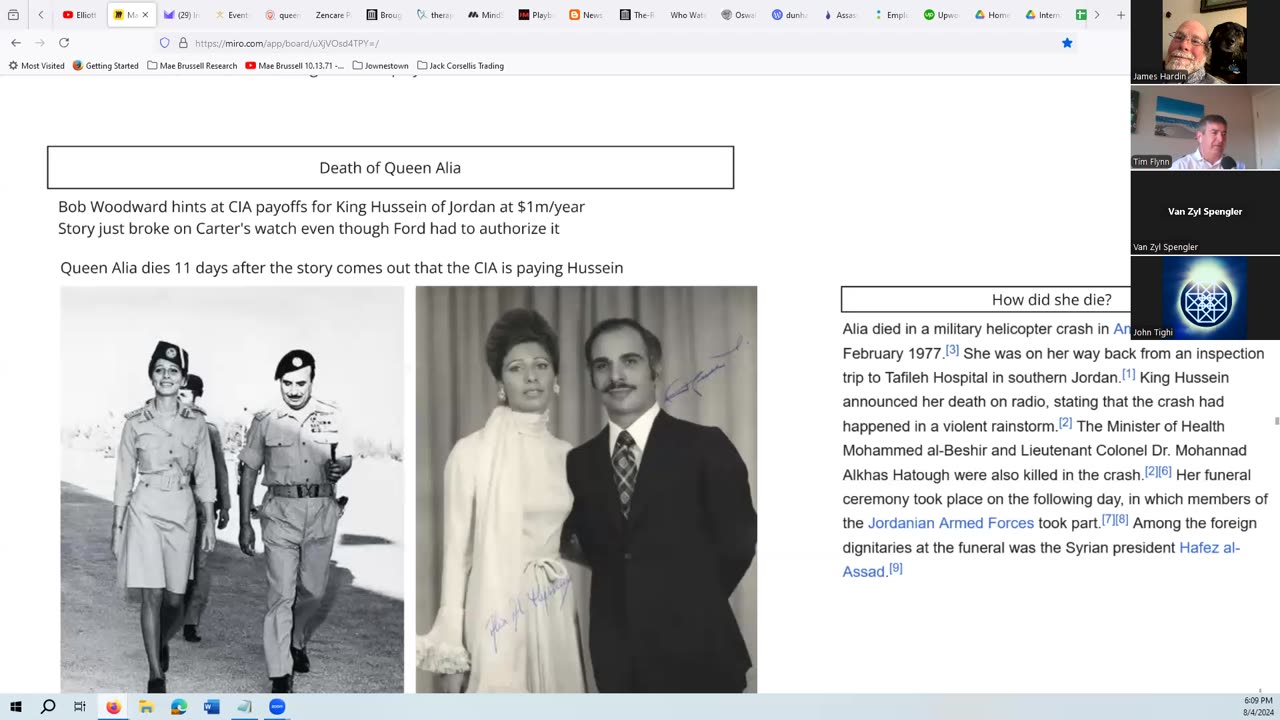Close the active Miro tab
The image size is (1280, 720).
tap(145, 15)
